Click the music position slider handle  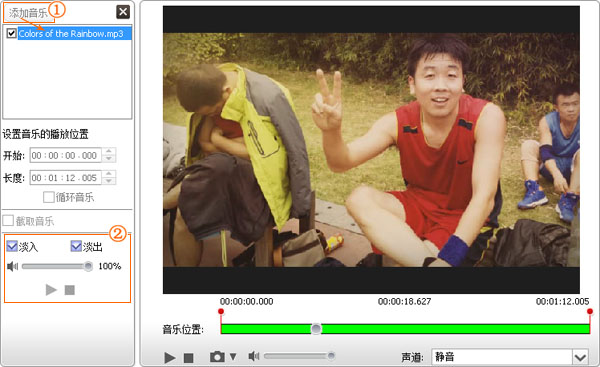316,329
